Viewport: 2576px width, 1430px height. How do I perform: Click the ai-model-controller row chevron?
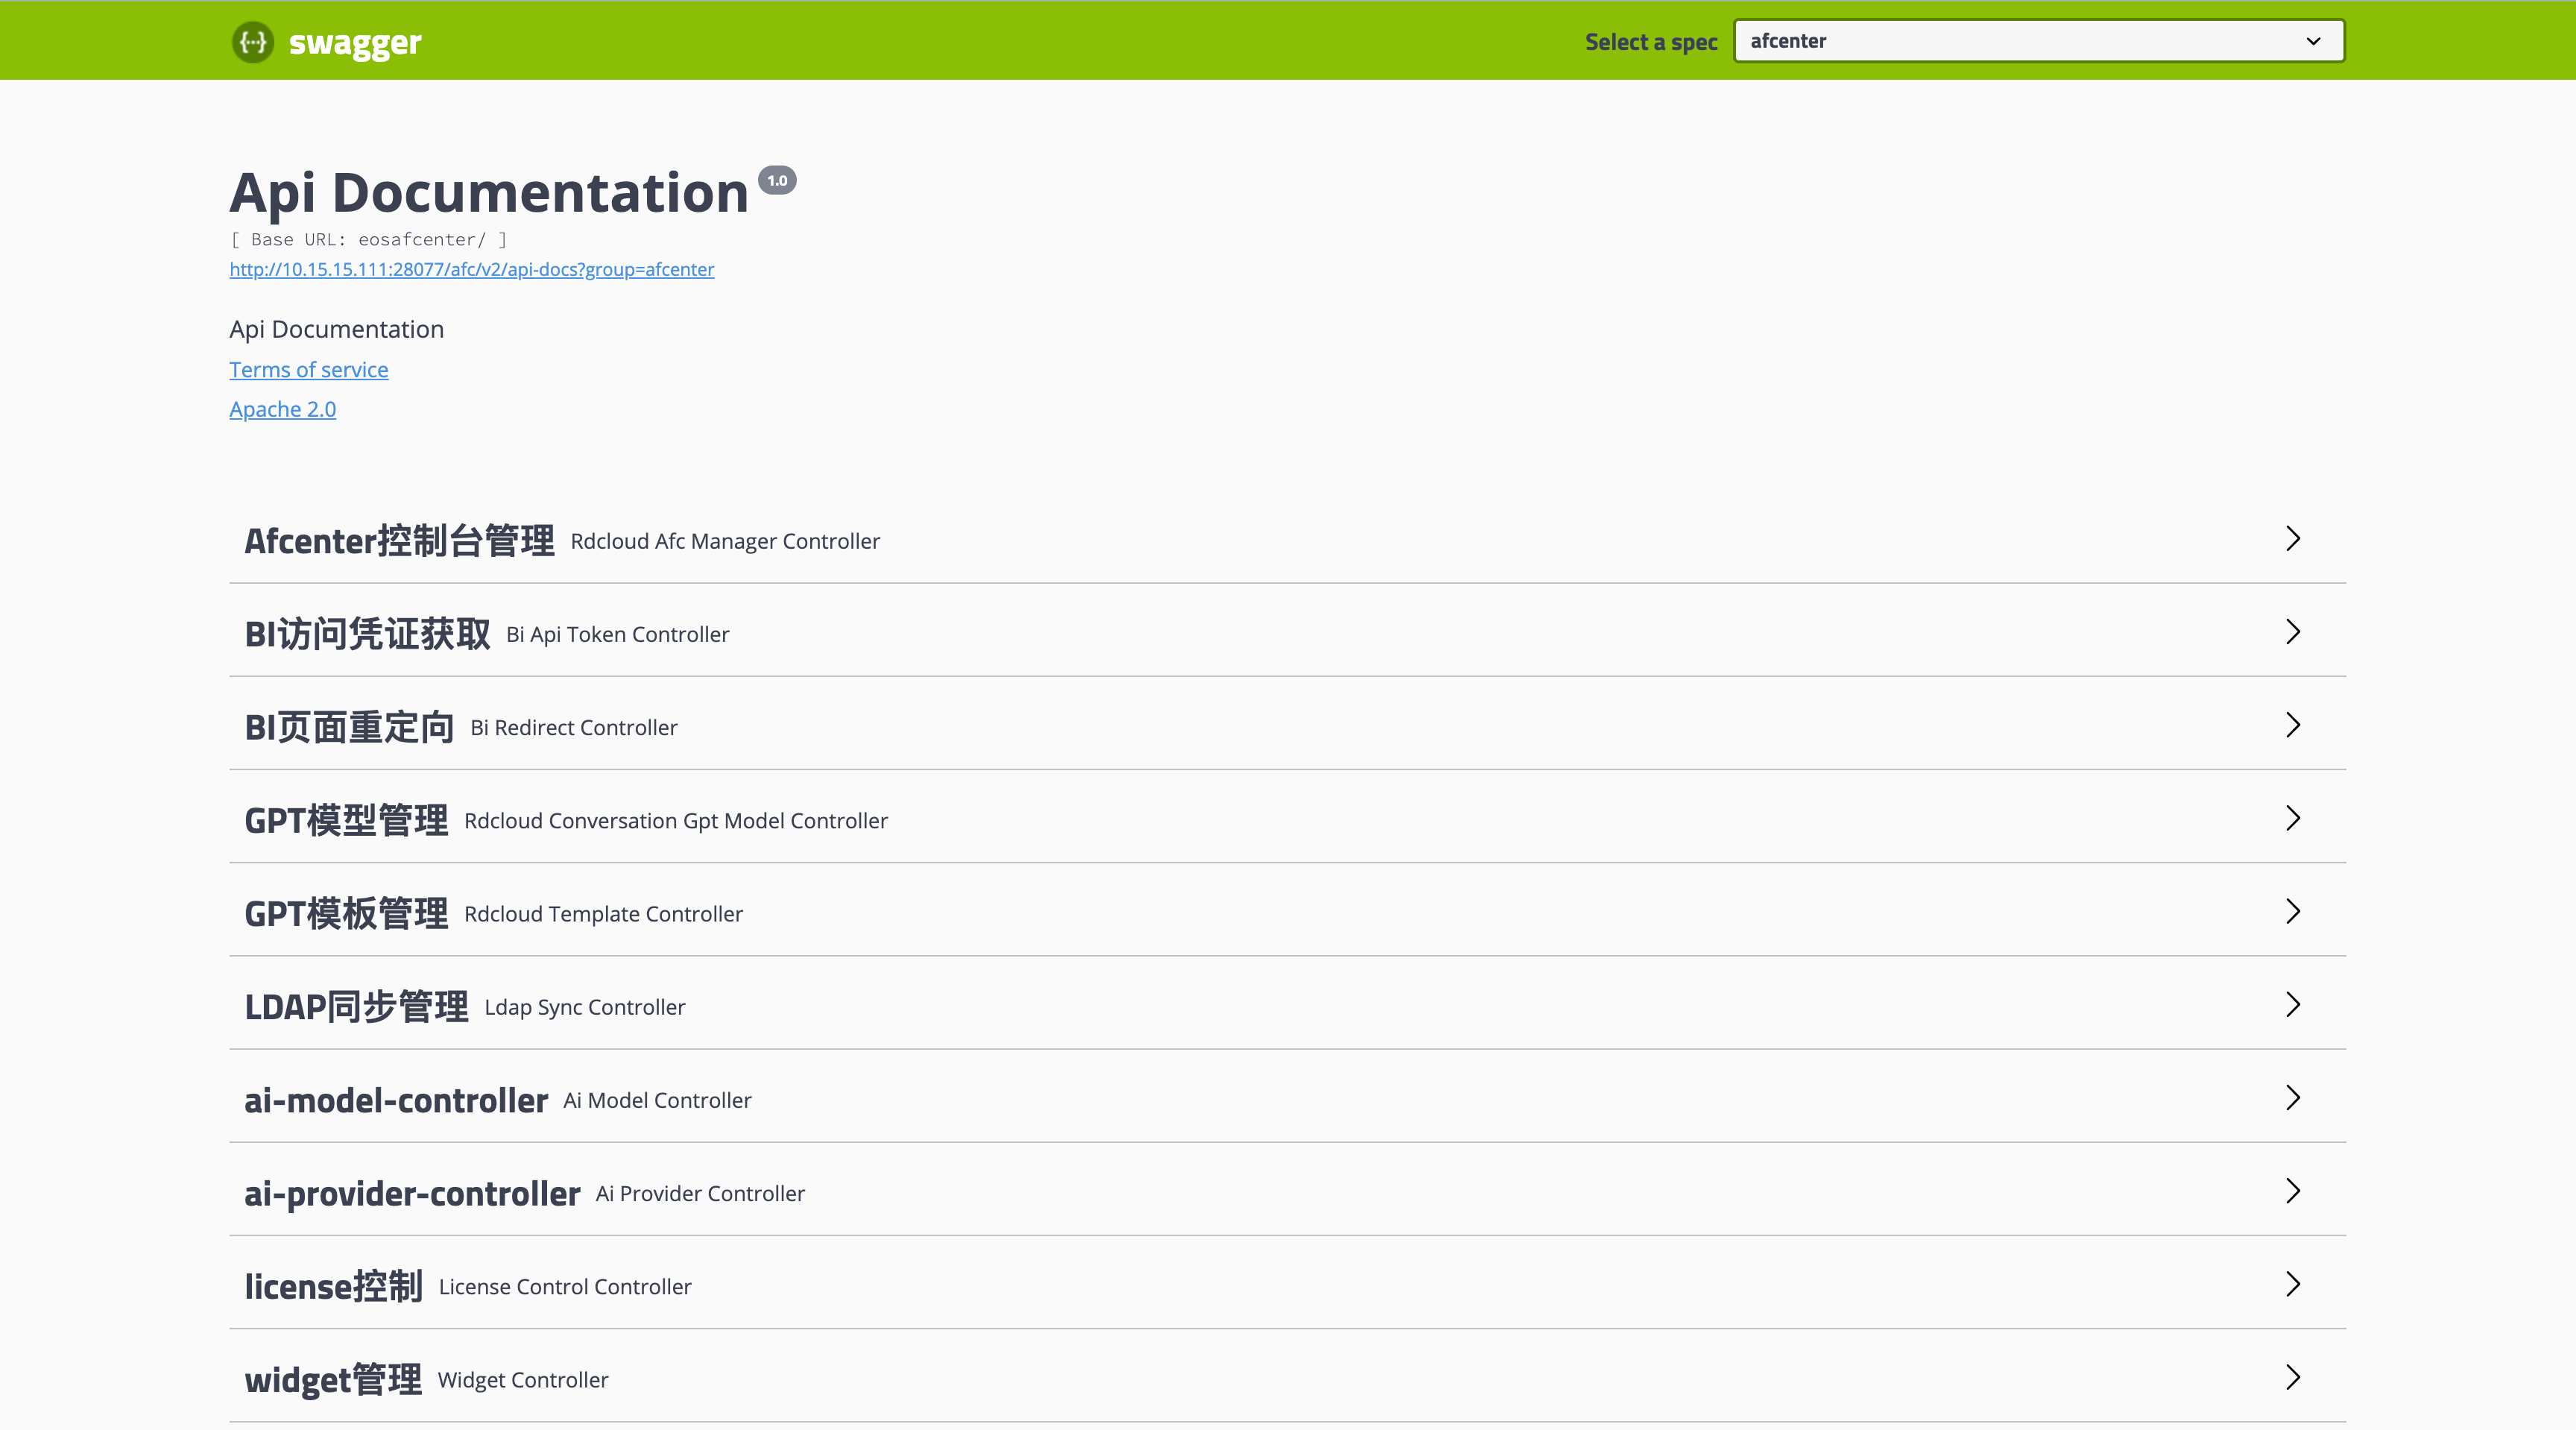click(2293, 1098)
